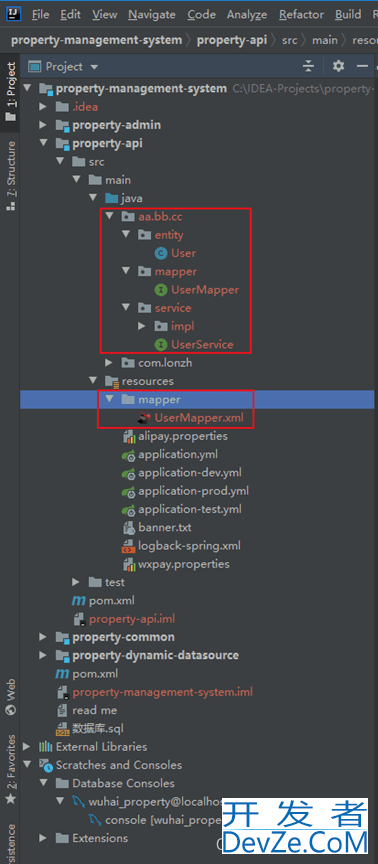Expand the property-admin module
The image size is (378, 864).
point(43,125)
